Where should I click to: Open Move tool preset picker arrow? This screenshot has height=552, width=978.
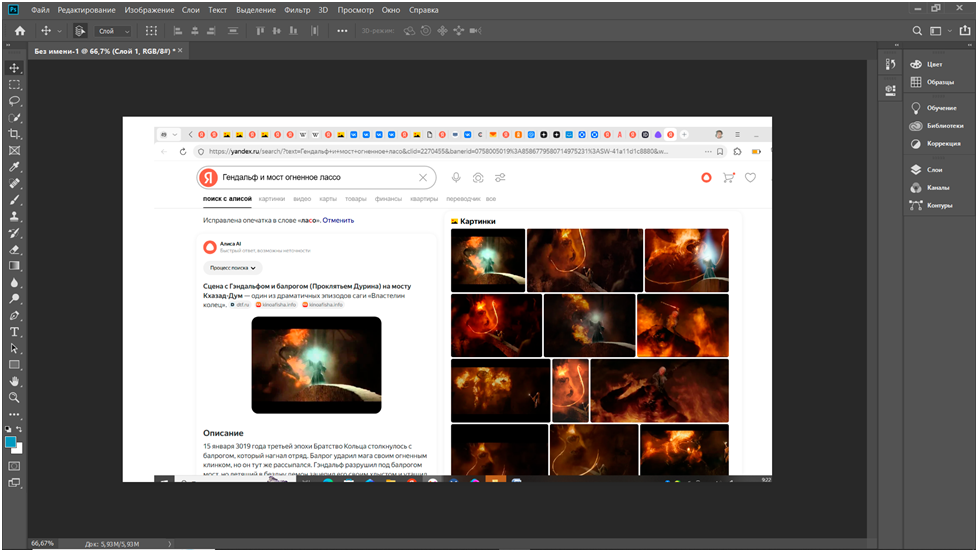point(60,31)
